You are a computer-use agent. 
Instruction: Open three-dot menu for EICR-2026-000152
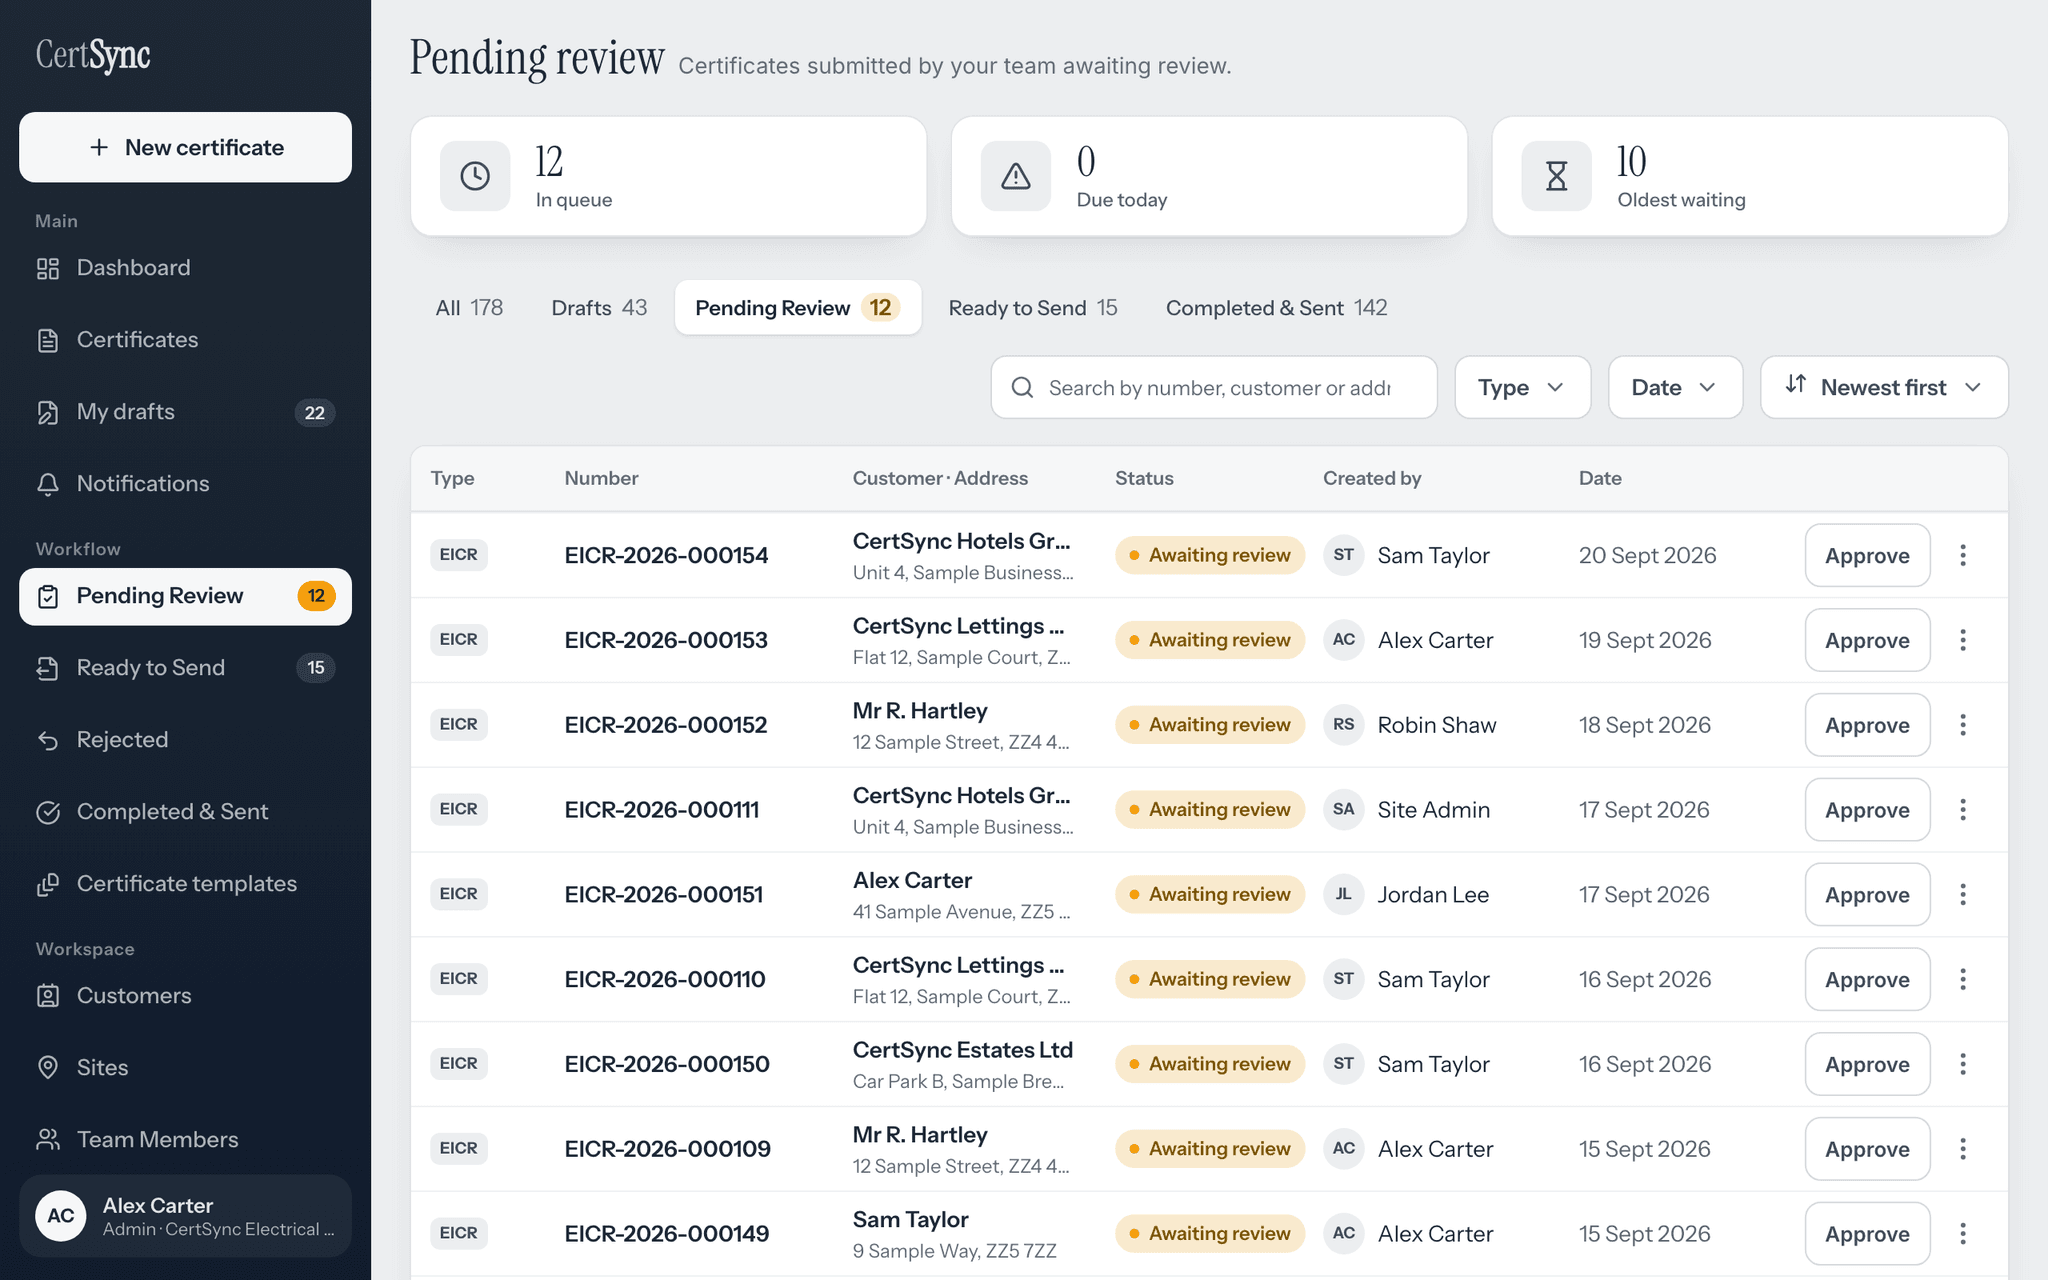[x=1963, y=725]
